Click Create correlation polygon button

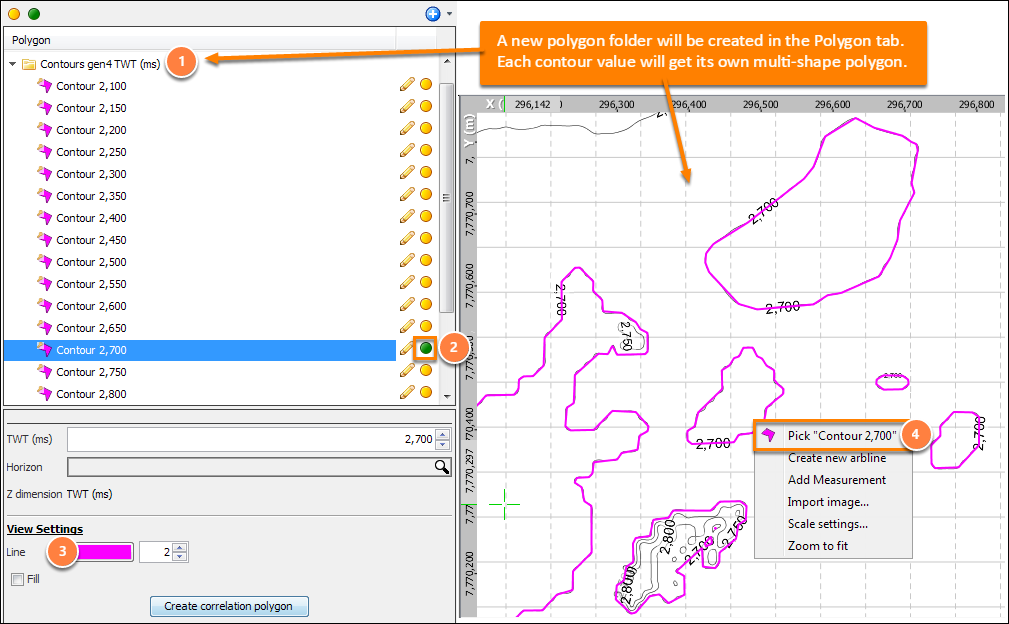coord(229,606)
